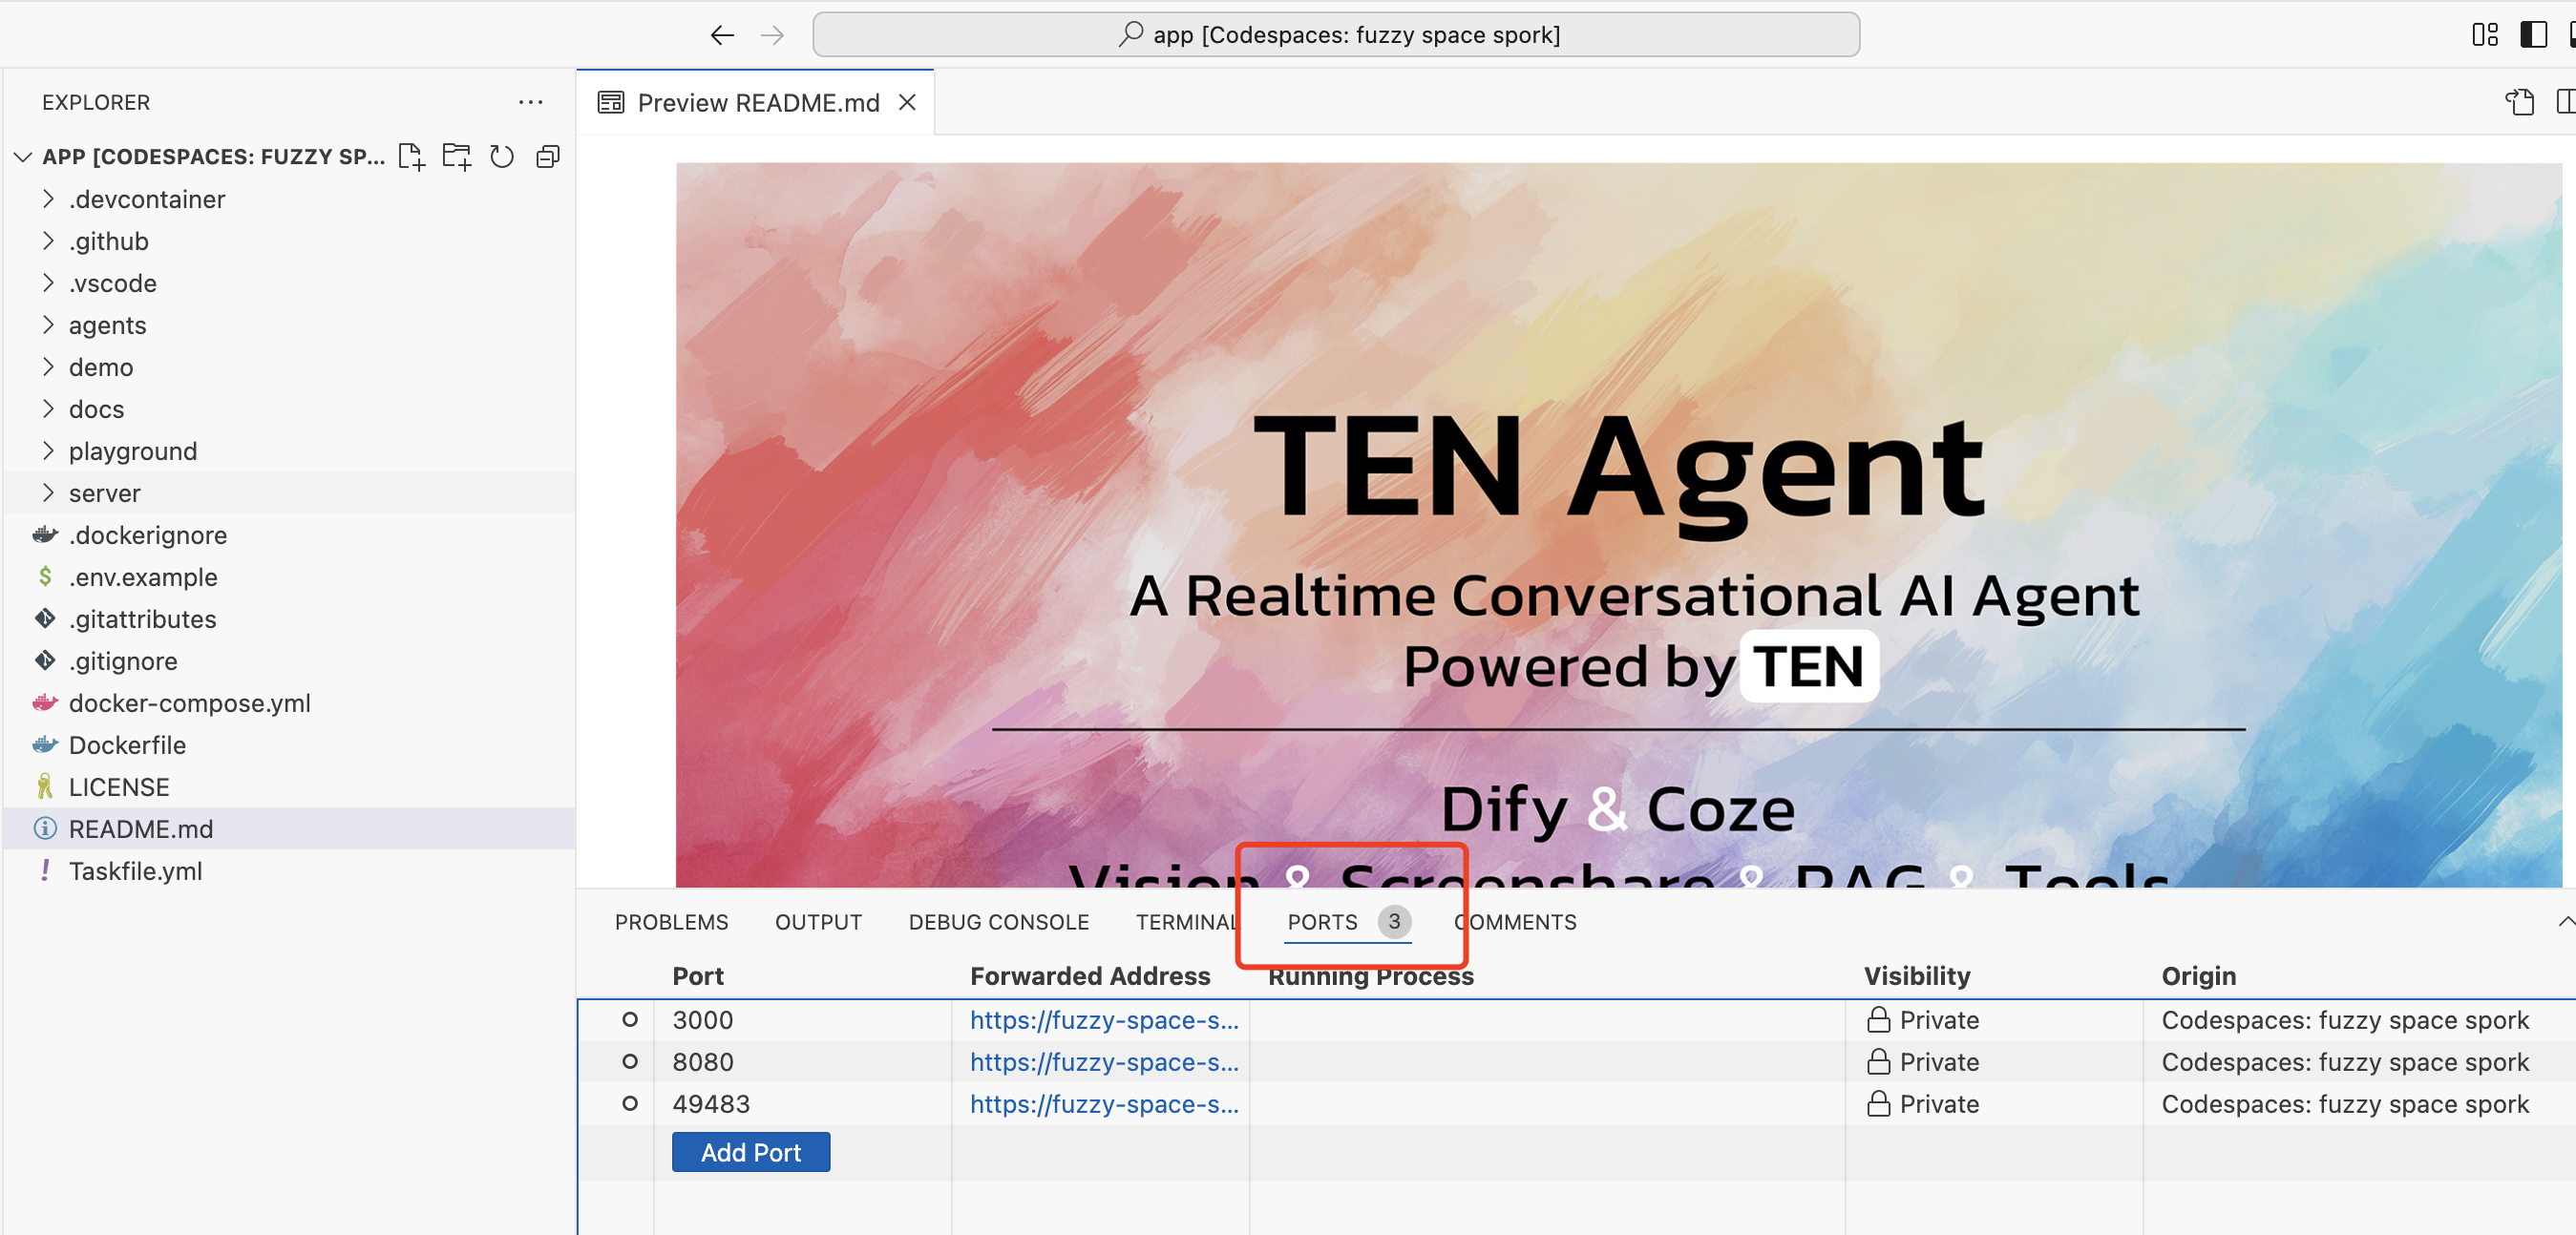Expand the server folder
The width and height of the screenshot is (2576, 1235).
(x=48, y=493)
